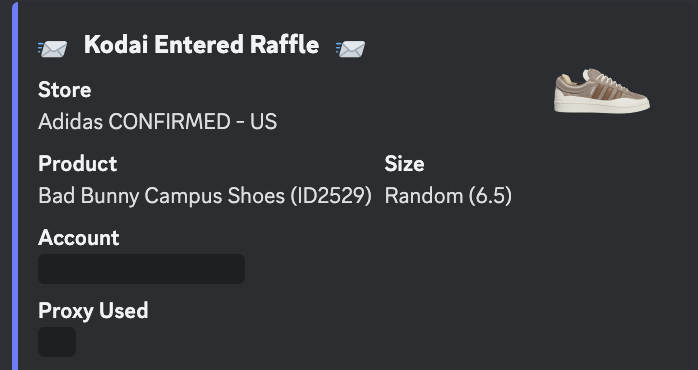Select the Product field label

tap(77, 164)
